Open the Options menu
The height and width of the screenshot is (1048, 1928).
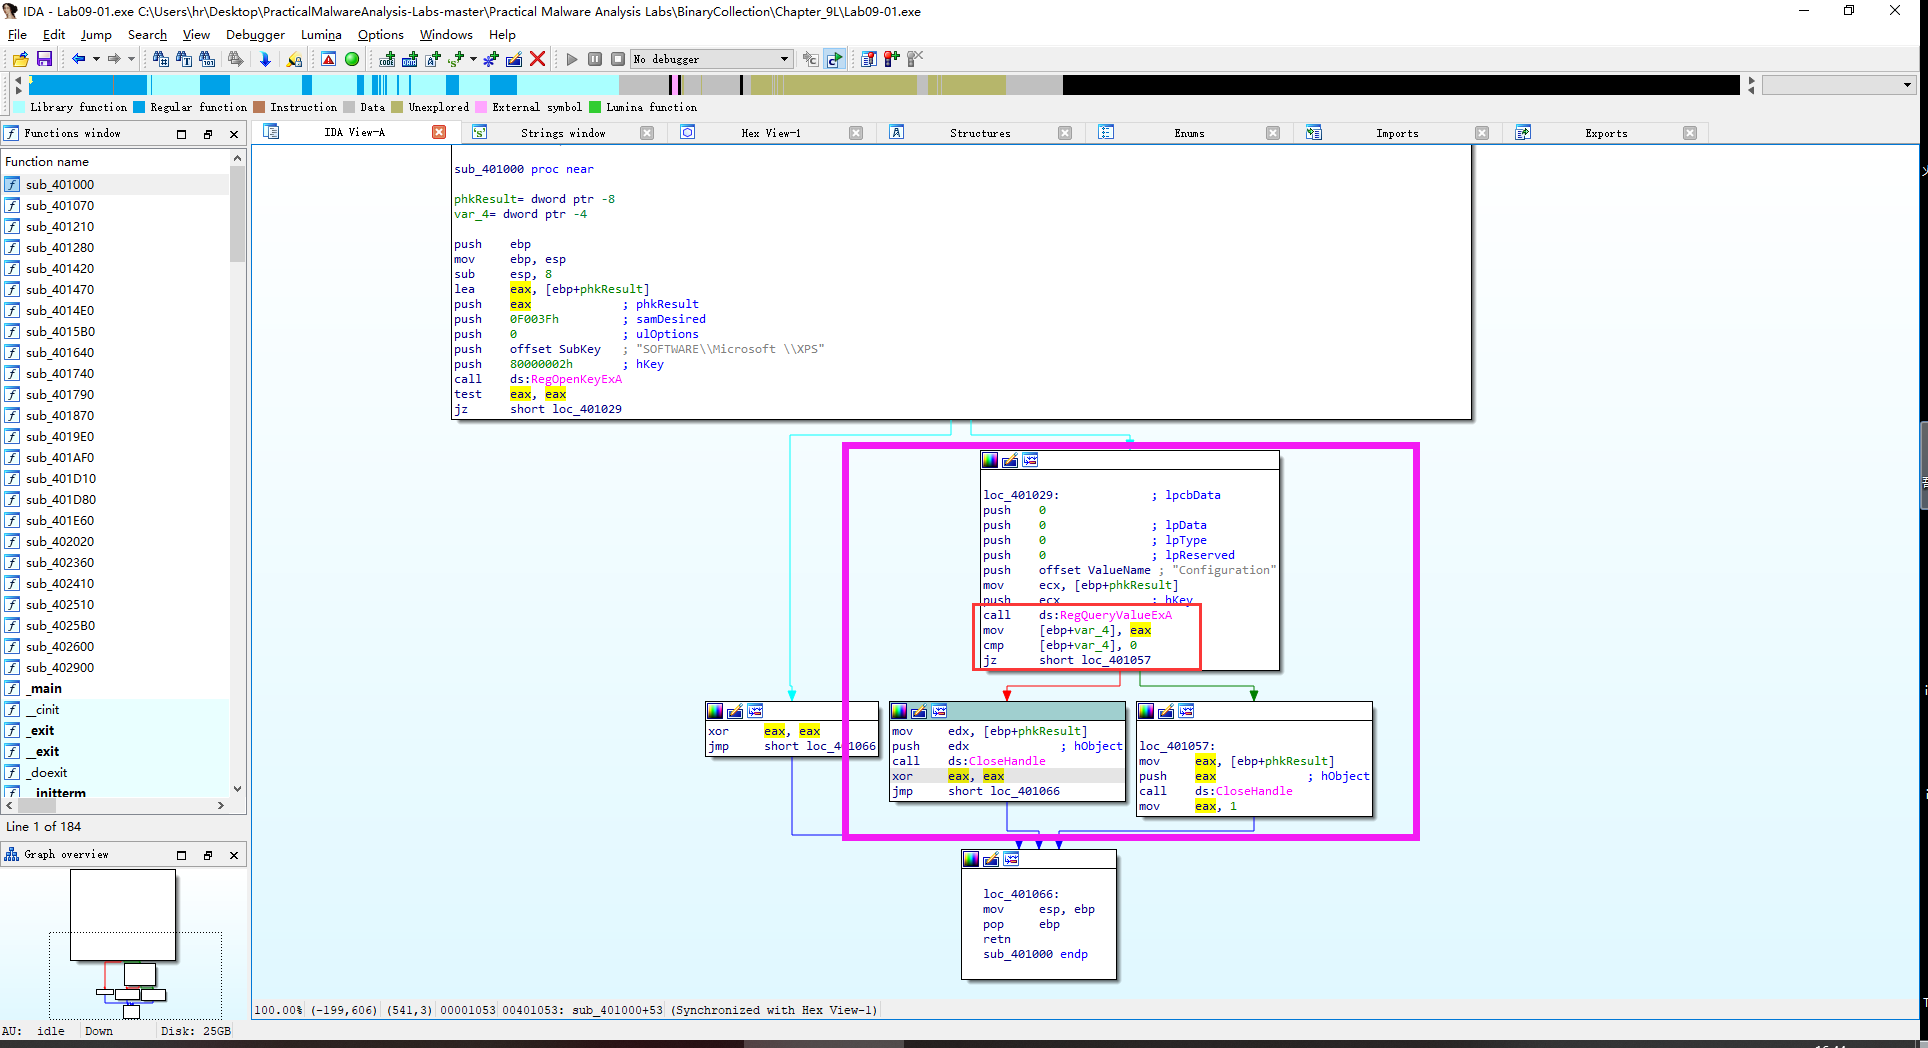[x=381, y=34]
